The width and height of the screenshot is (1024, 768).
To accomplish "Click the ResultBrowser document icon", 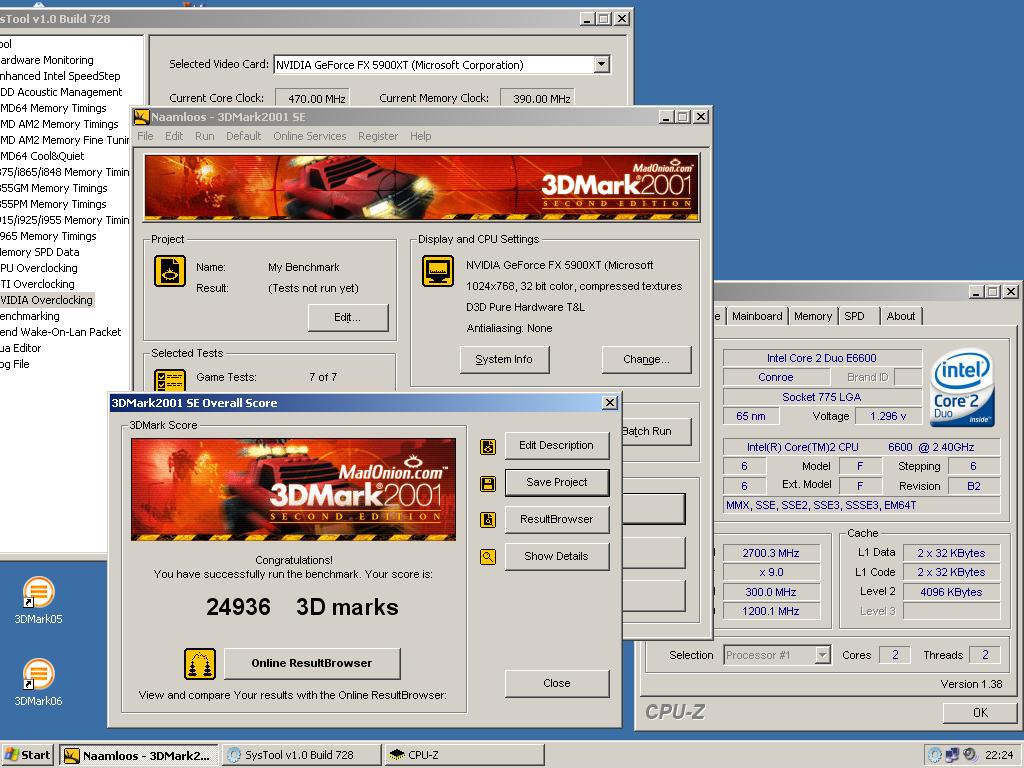I will tap(488, 520).
